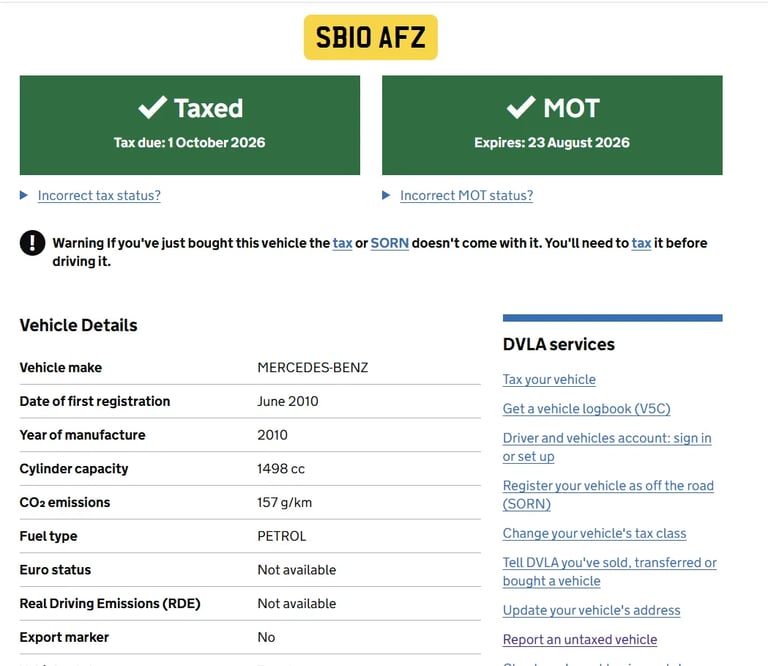Click the 'CO₂ emissions' label

[65, 502]
